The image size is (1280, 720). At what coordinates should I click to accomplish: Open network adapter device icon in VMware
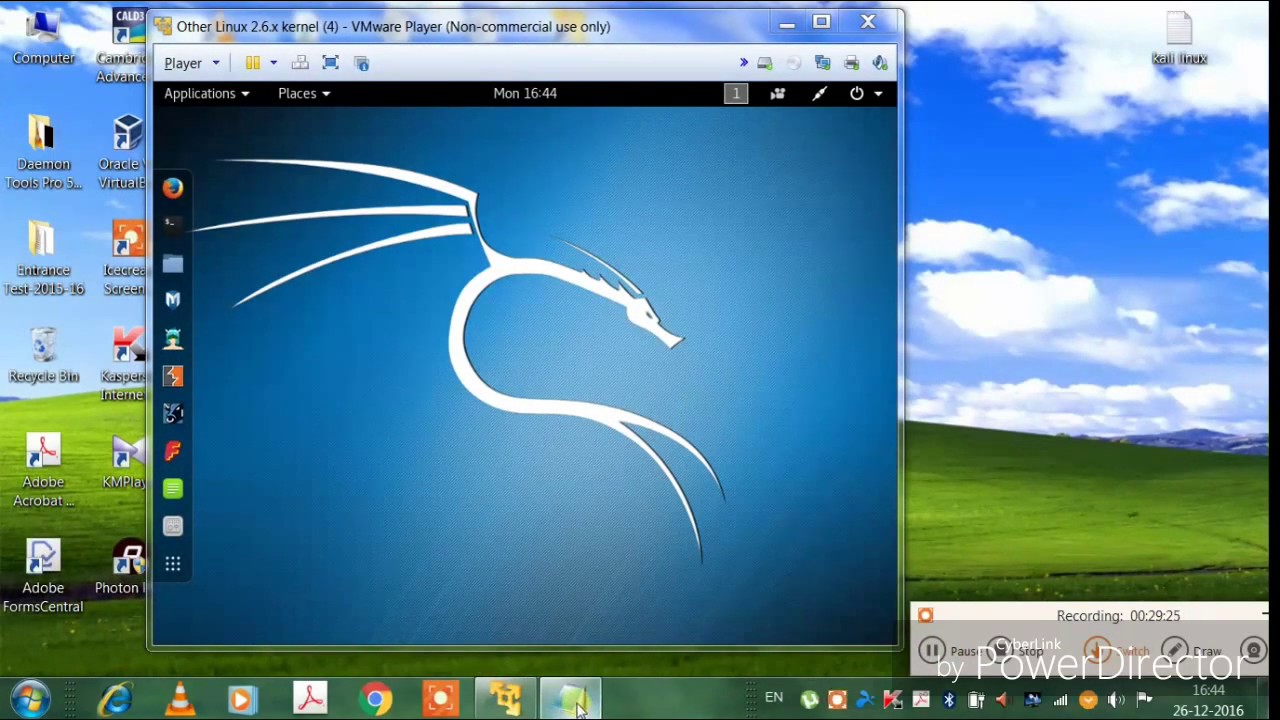(822, 63)
